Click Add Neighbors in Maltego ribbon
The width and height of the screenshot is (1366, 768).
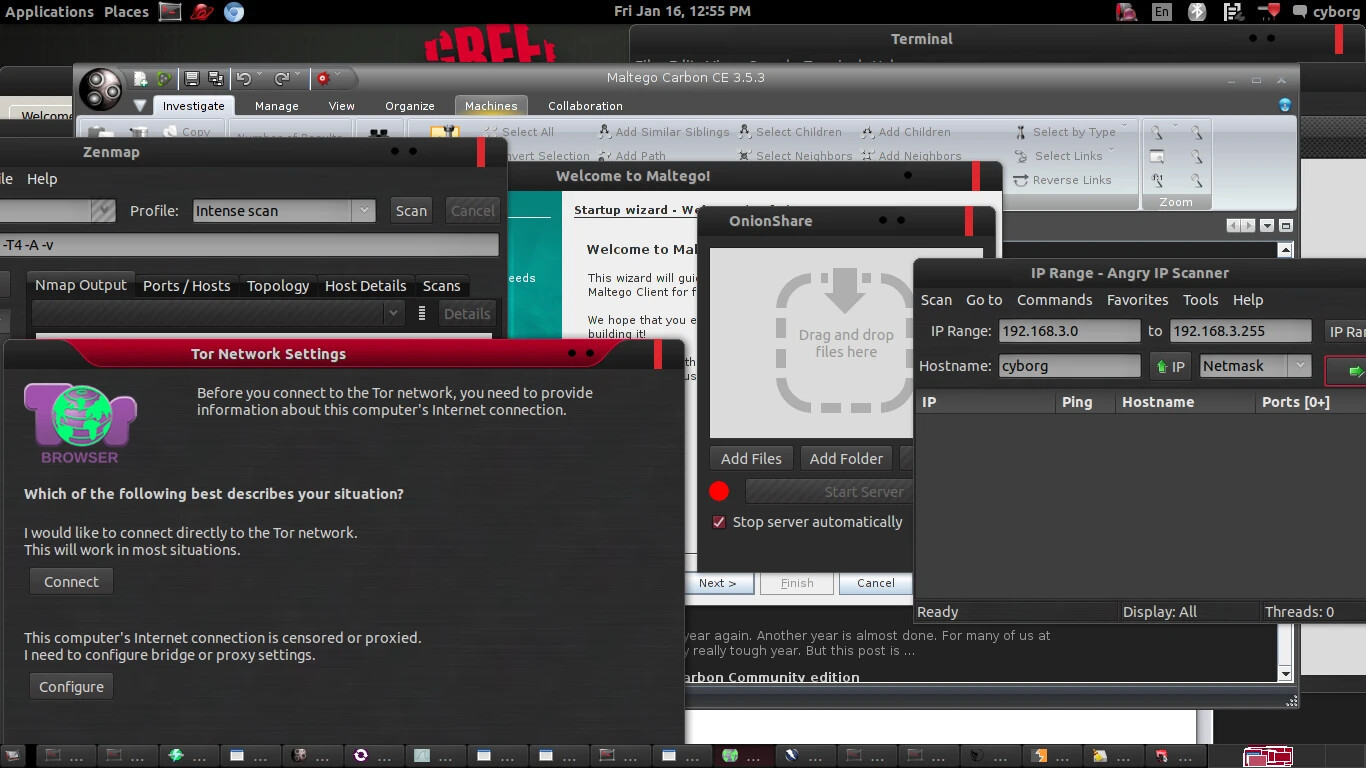[x=911, y=156]
